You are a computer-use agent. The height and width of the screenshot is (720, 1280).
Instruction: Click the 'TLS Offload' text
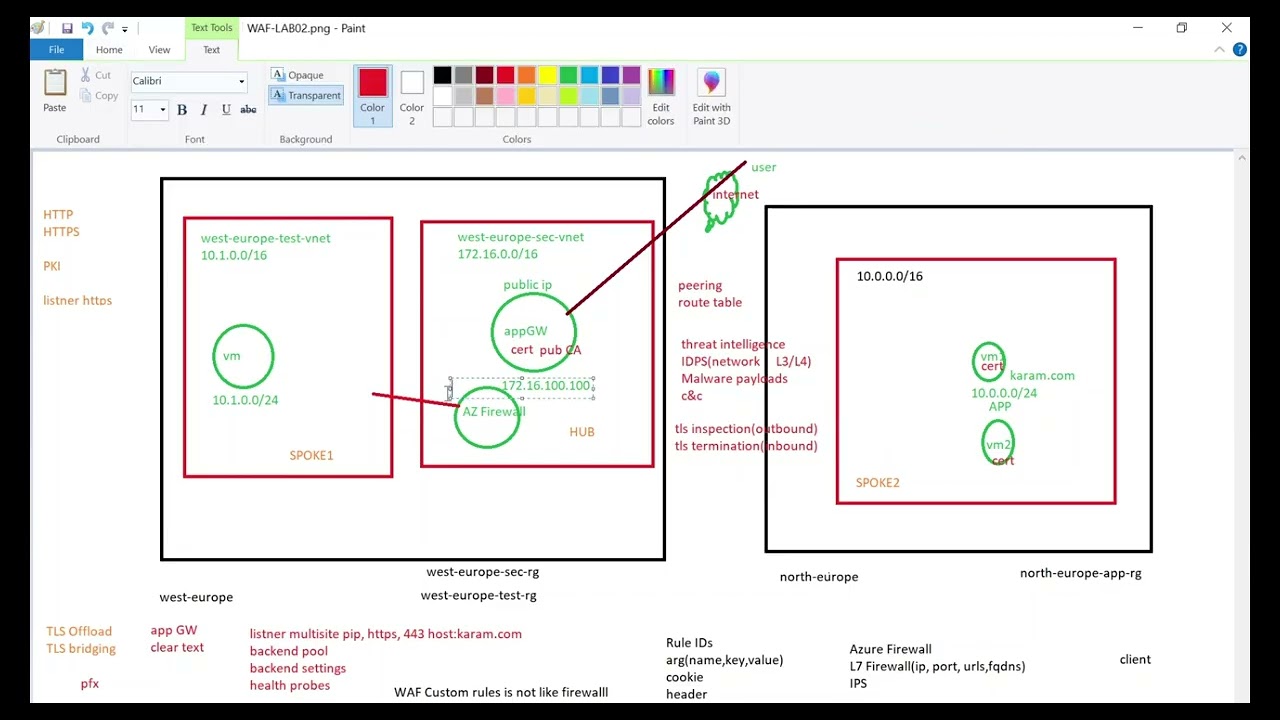tap(79, 631)
